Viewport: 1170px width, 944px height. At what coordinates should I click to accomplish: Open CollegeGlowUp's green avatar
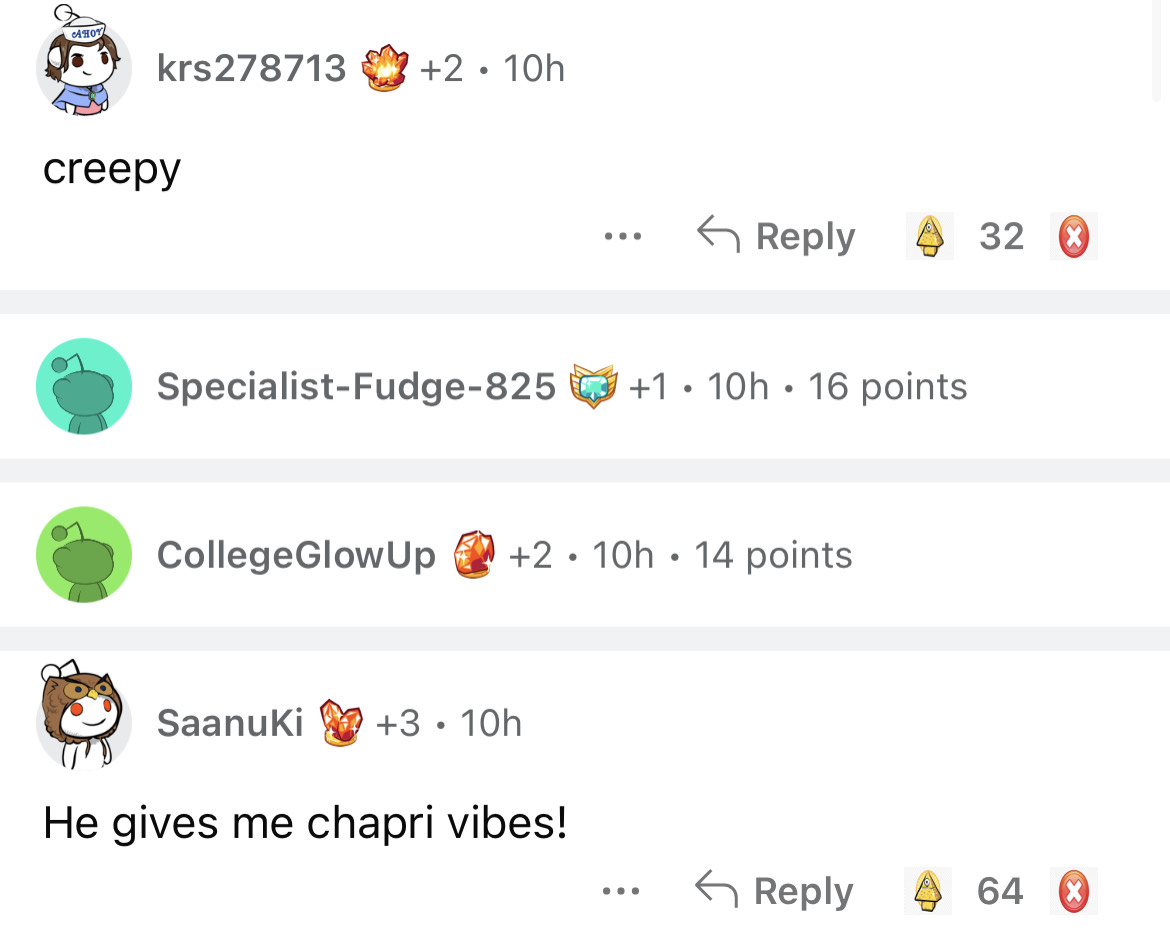click(x=84, y=554)
